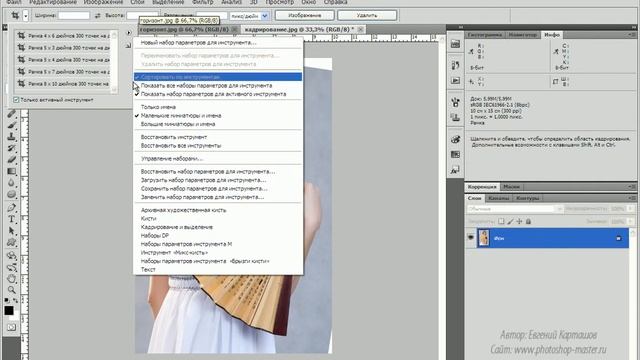Open Коррекция panel options menu
Viewport: 640px width, 360px height.
tap(632, 187)
